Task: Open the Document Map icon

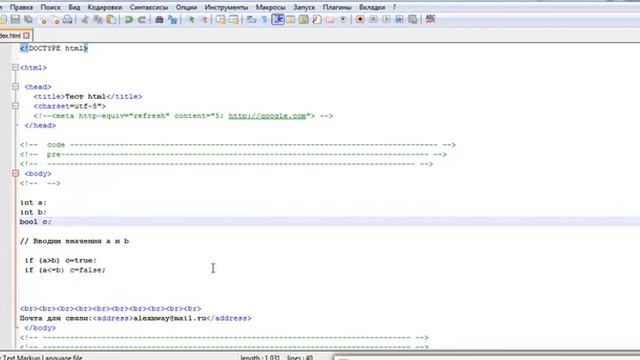Action: pyautogui.click(x=304, y=19)
